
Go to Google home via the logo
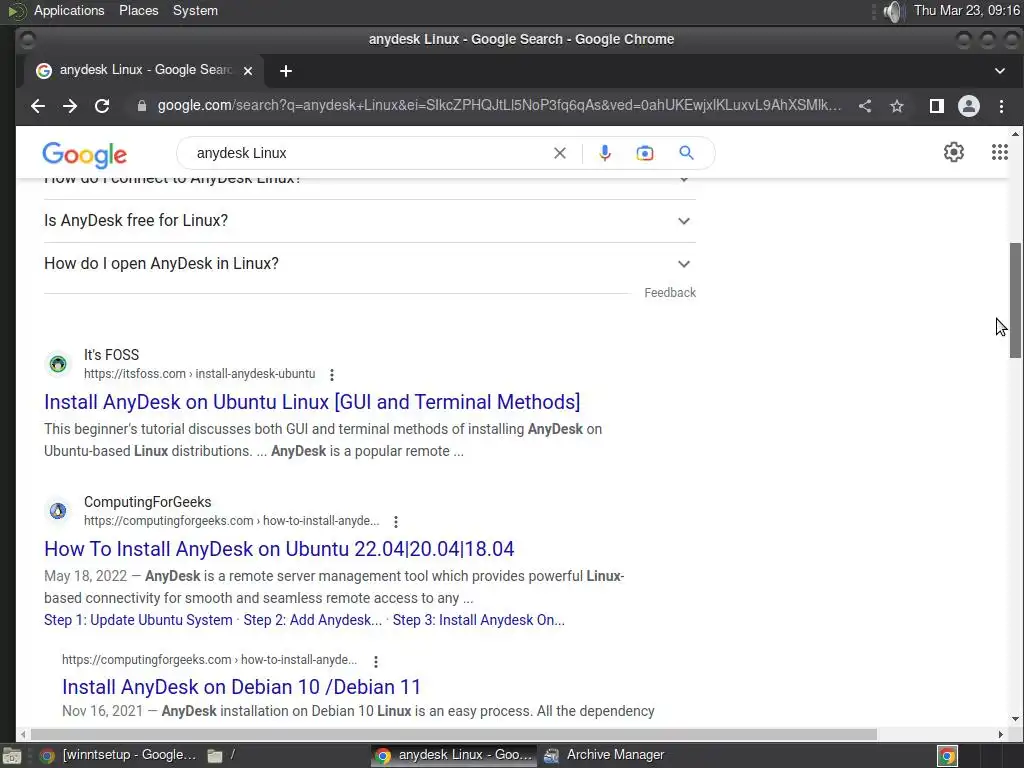(x=85, y=155)
